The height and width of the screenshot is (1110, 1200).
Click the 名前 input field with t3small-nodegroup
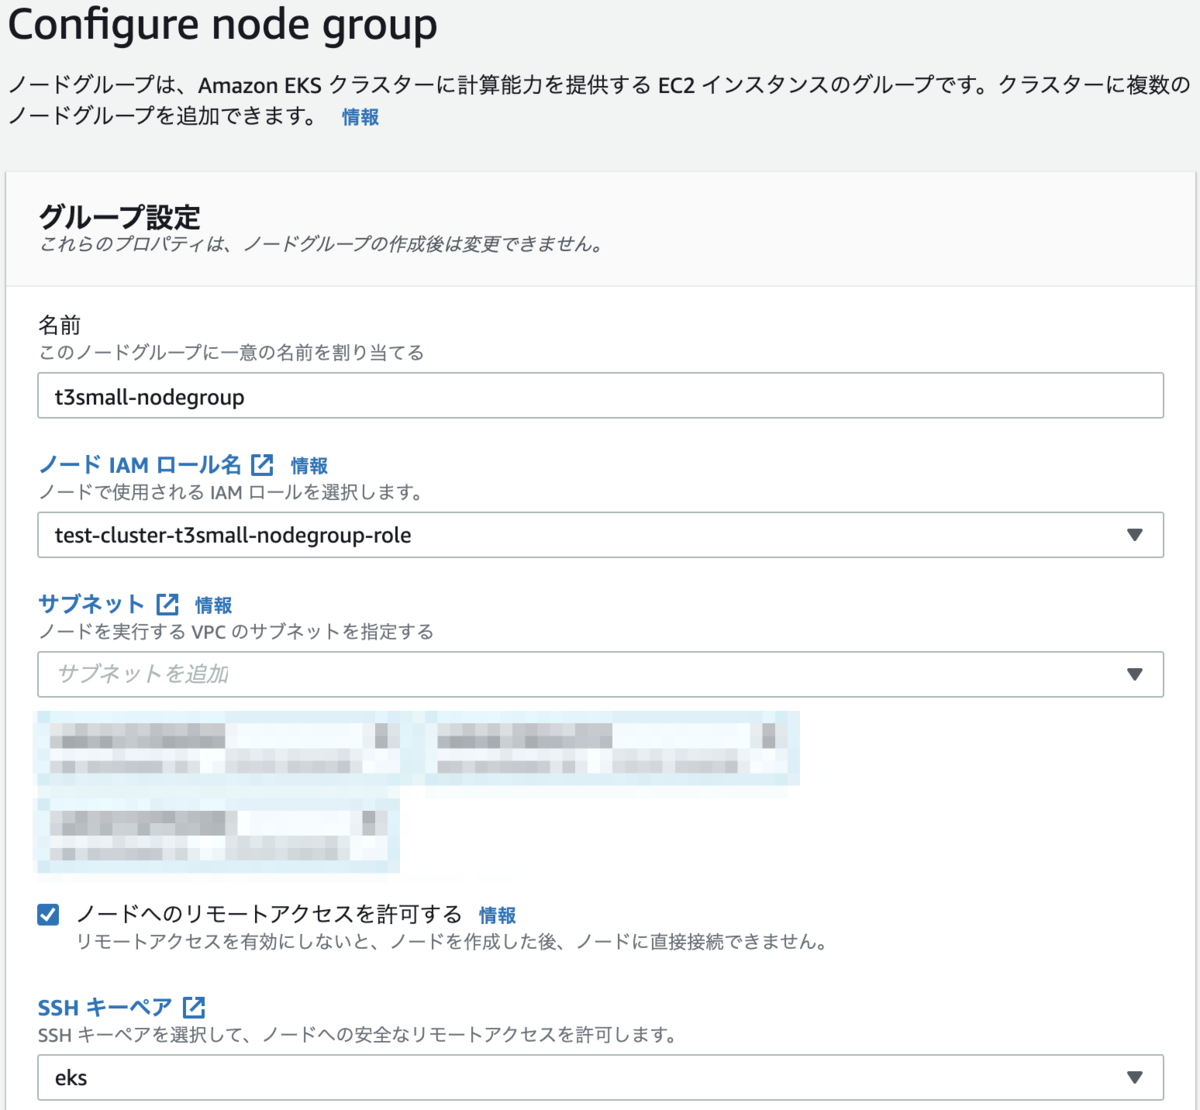click(x=600, y=396)
